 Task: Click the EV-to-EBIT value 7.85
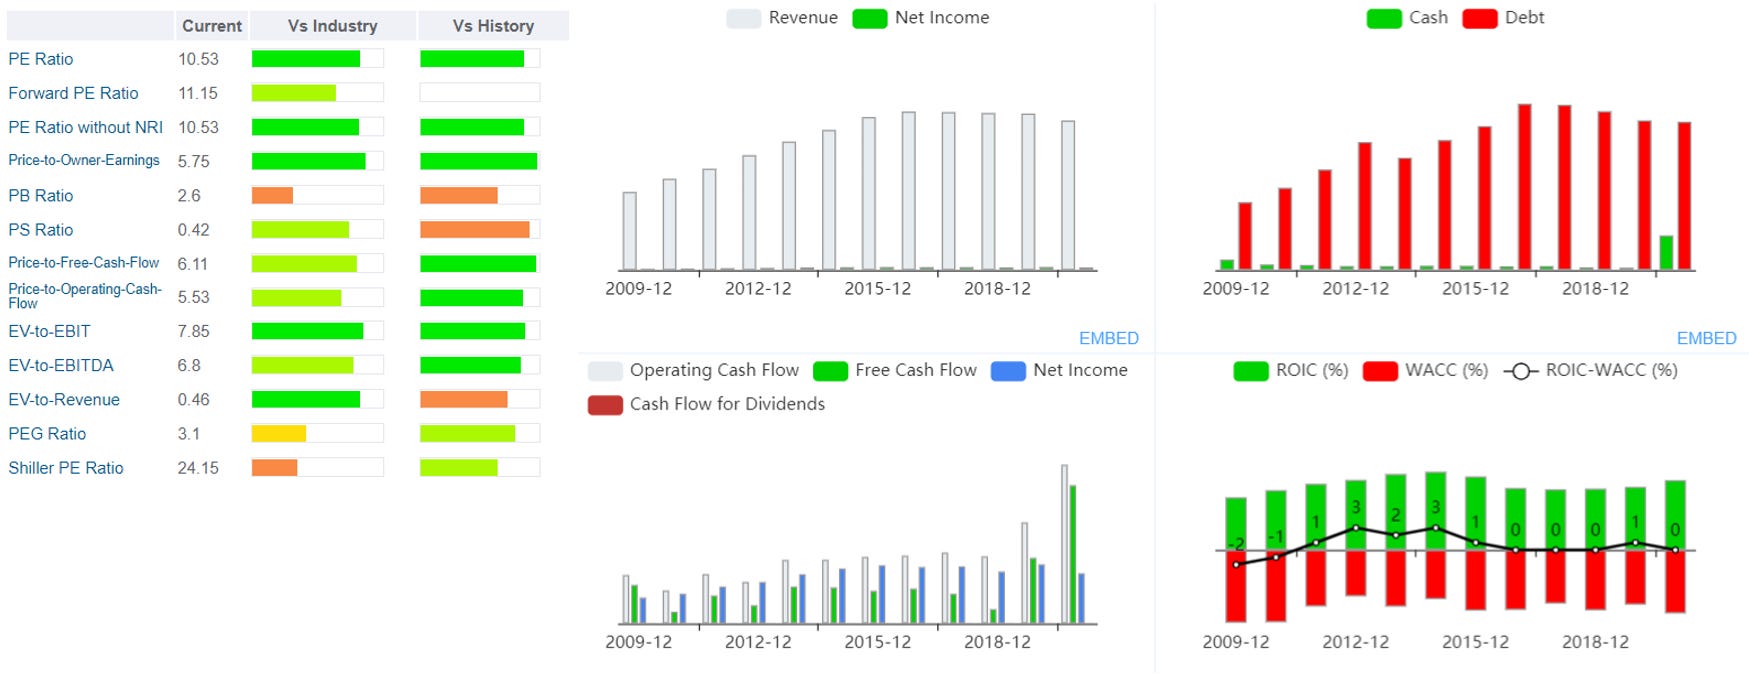(194, 331)
